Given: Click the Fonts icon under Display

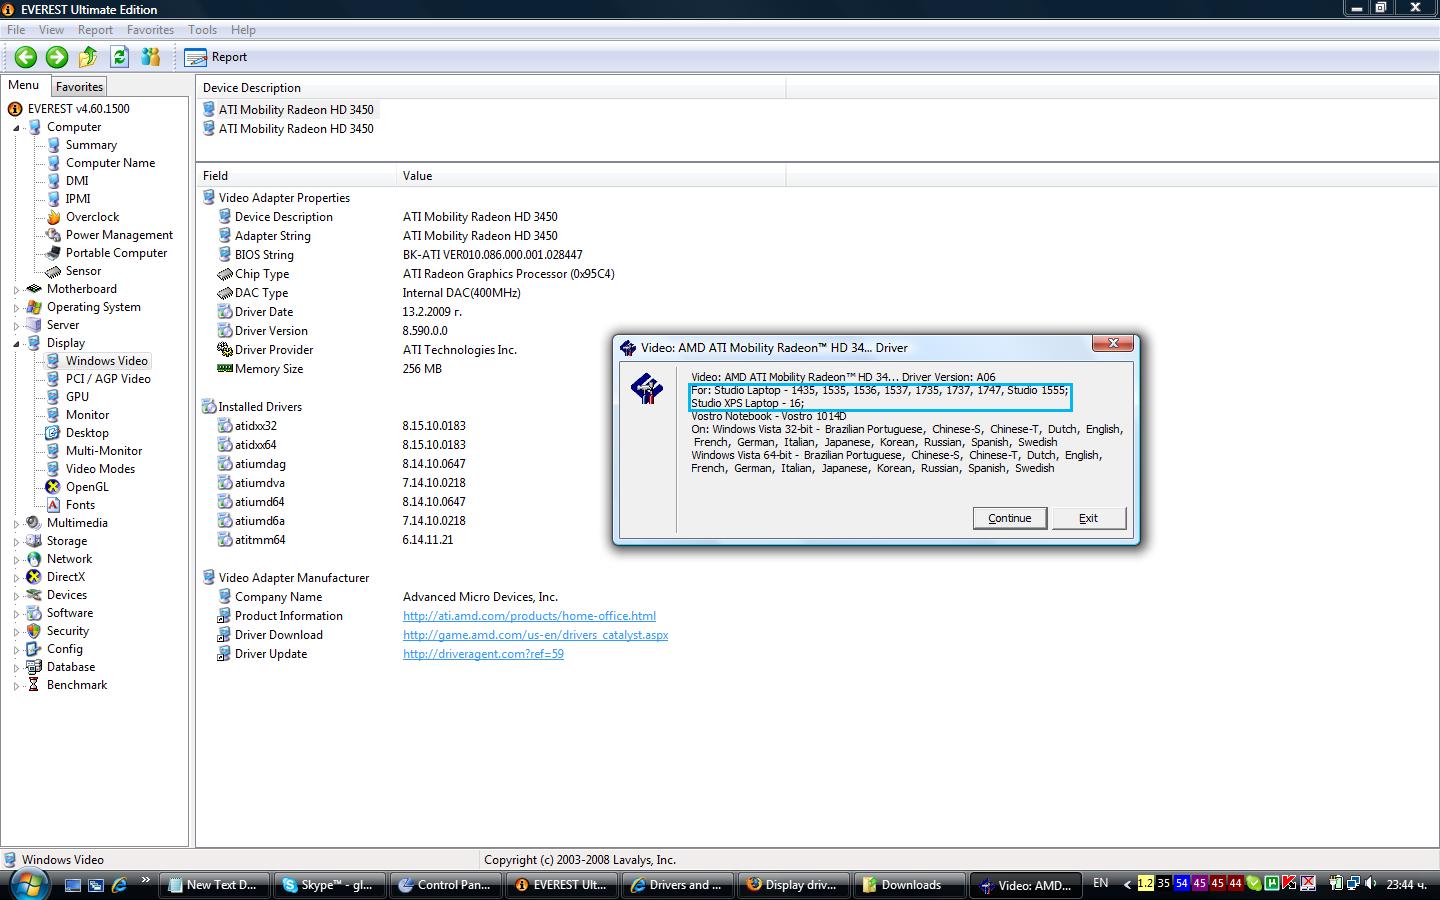Looking at the screenshot, I should click(x=54, y=505).
